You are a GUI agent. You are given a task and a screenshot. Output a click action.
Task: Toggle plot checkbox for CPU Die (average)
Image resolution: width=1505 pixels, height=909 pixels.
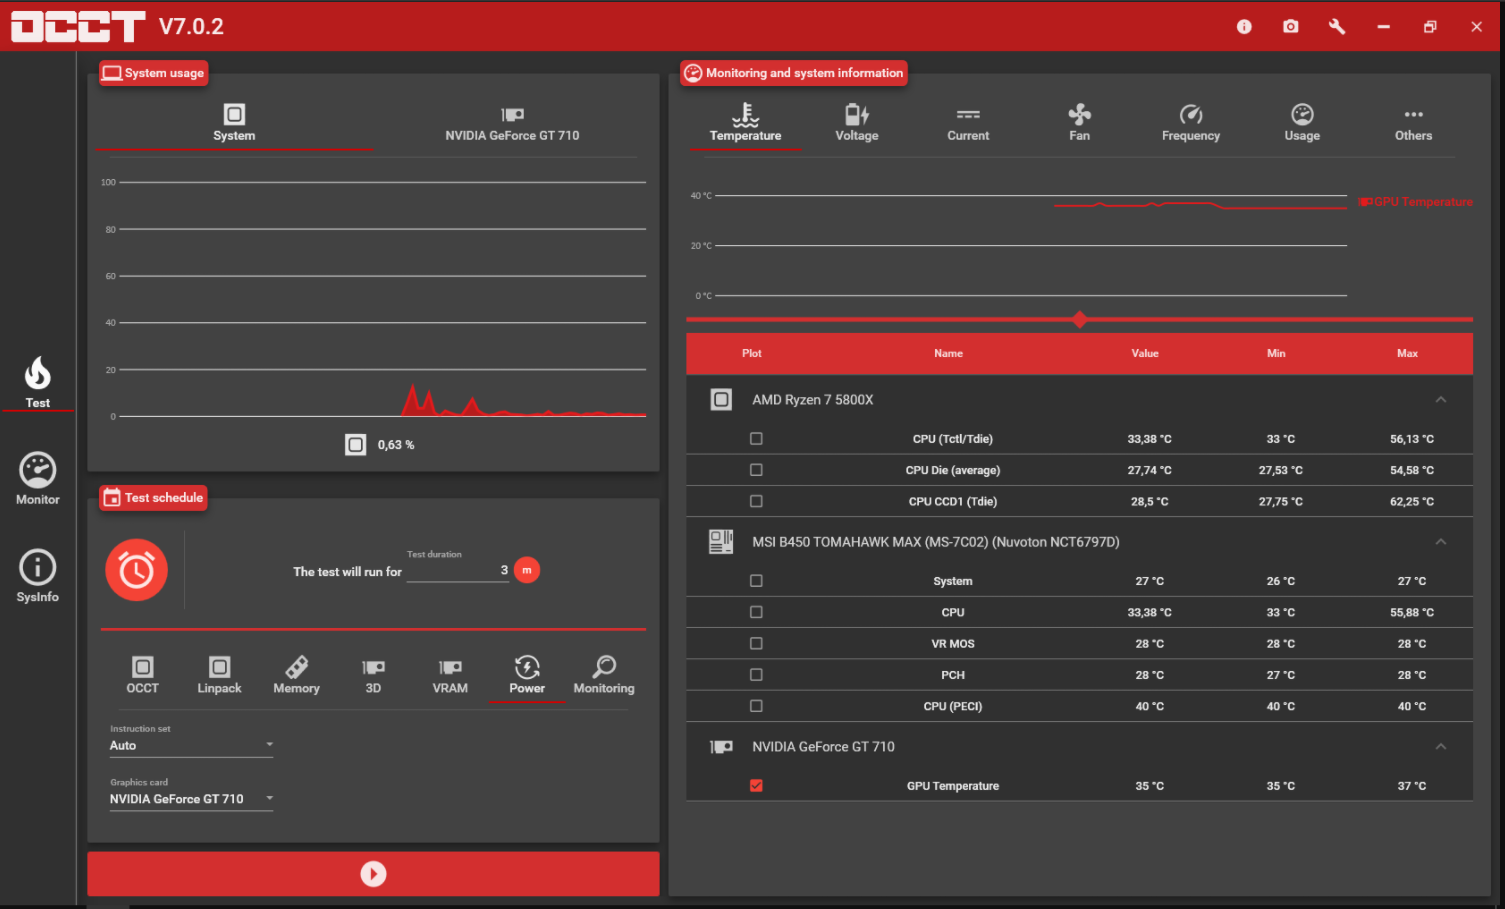[x=756, y=470]
